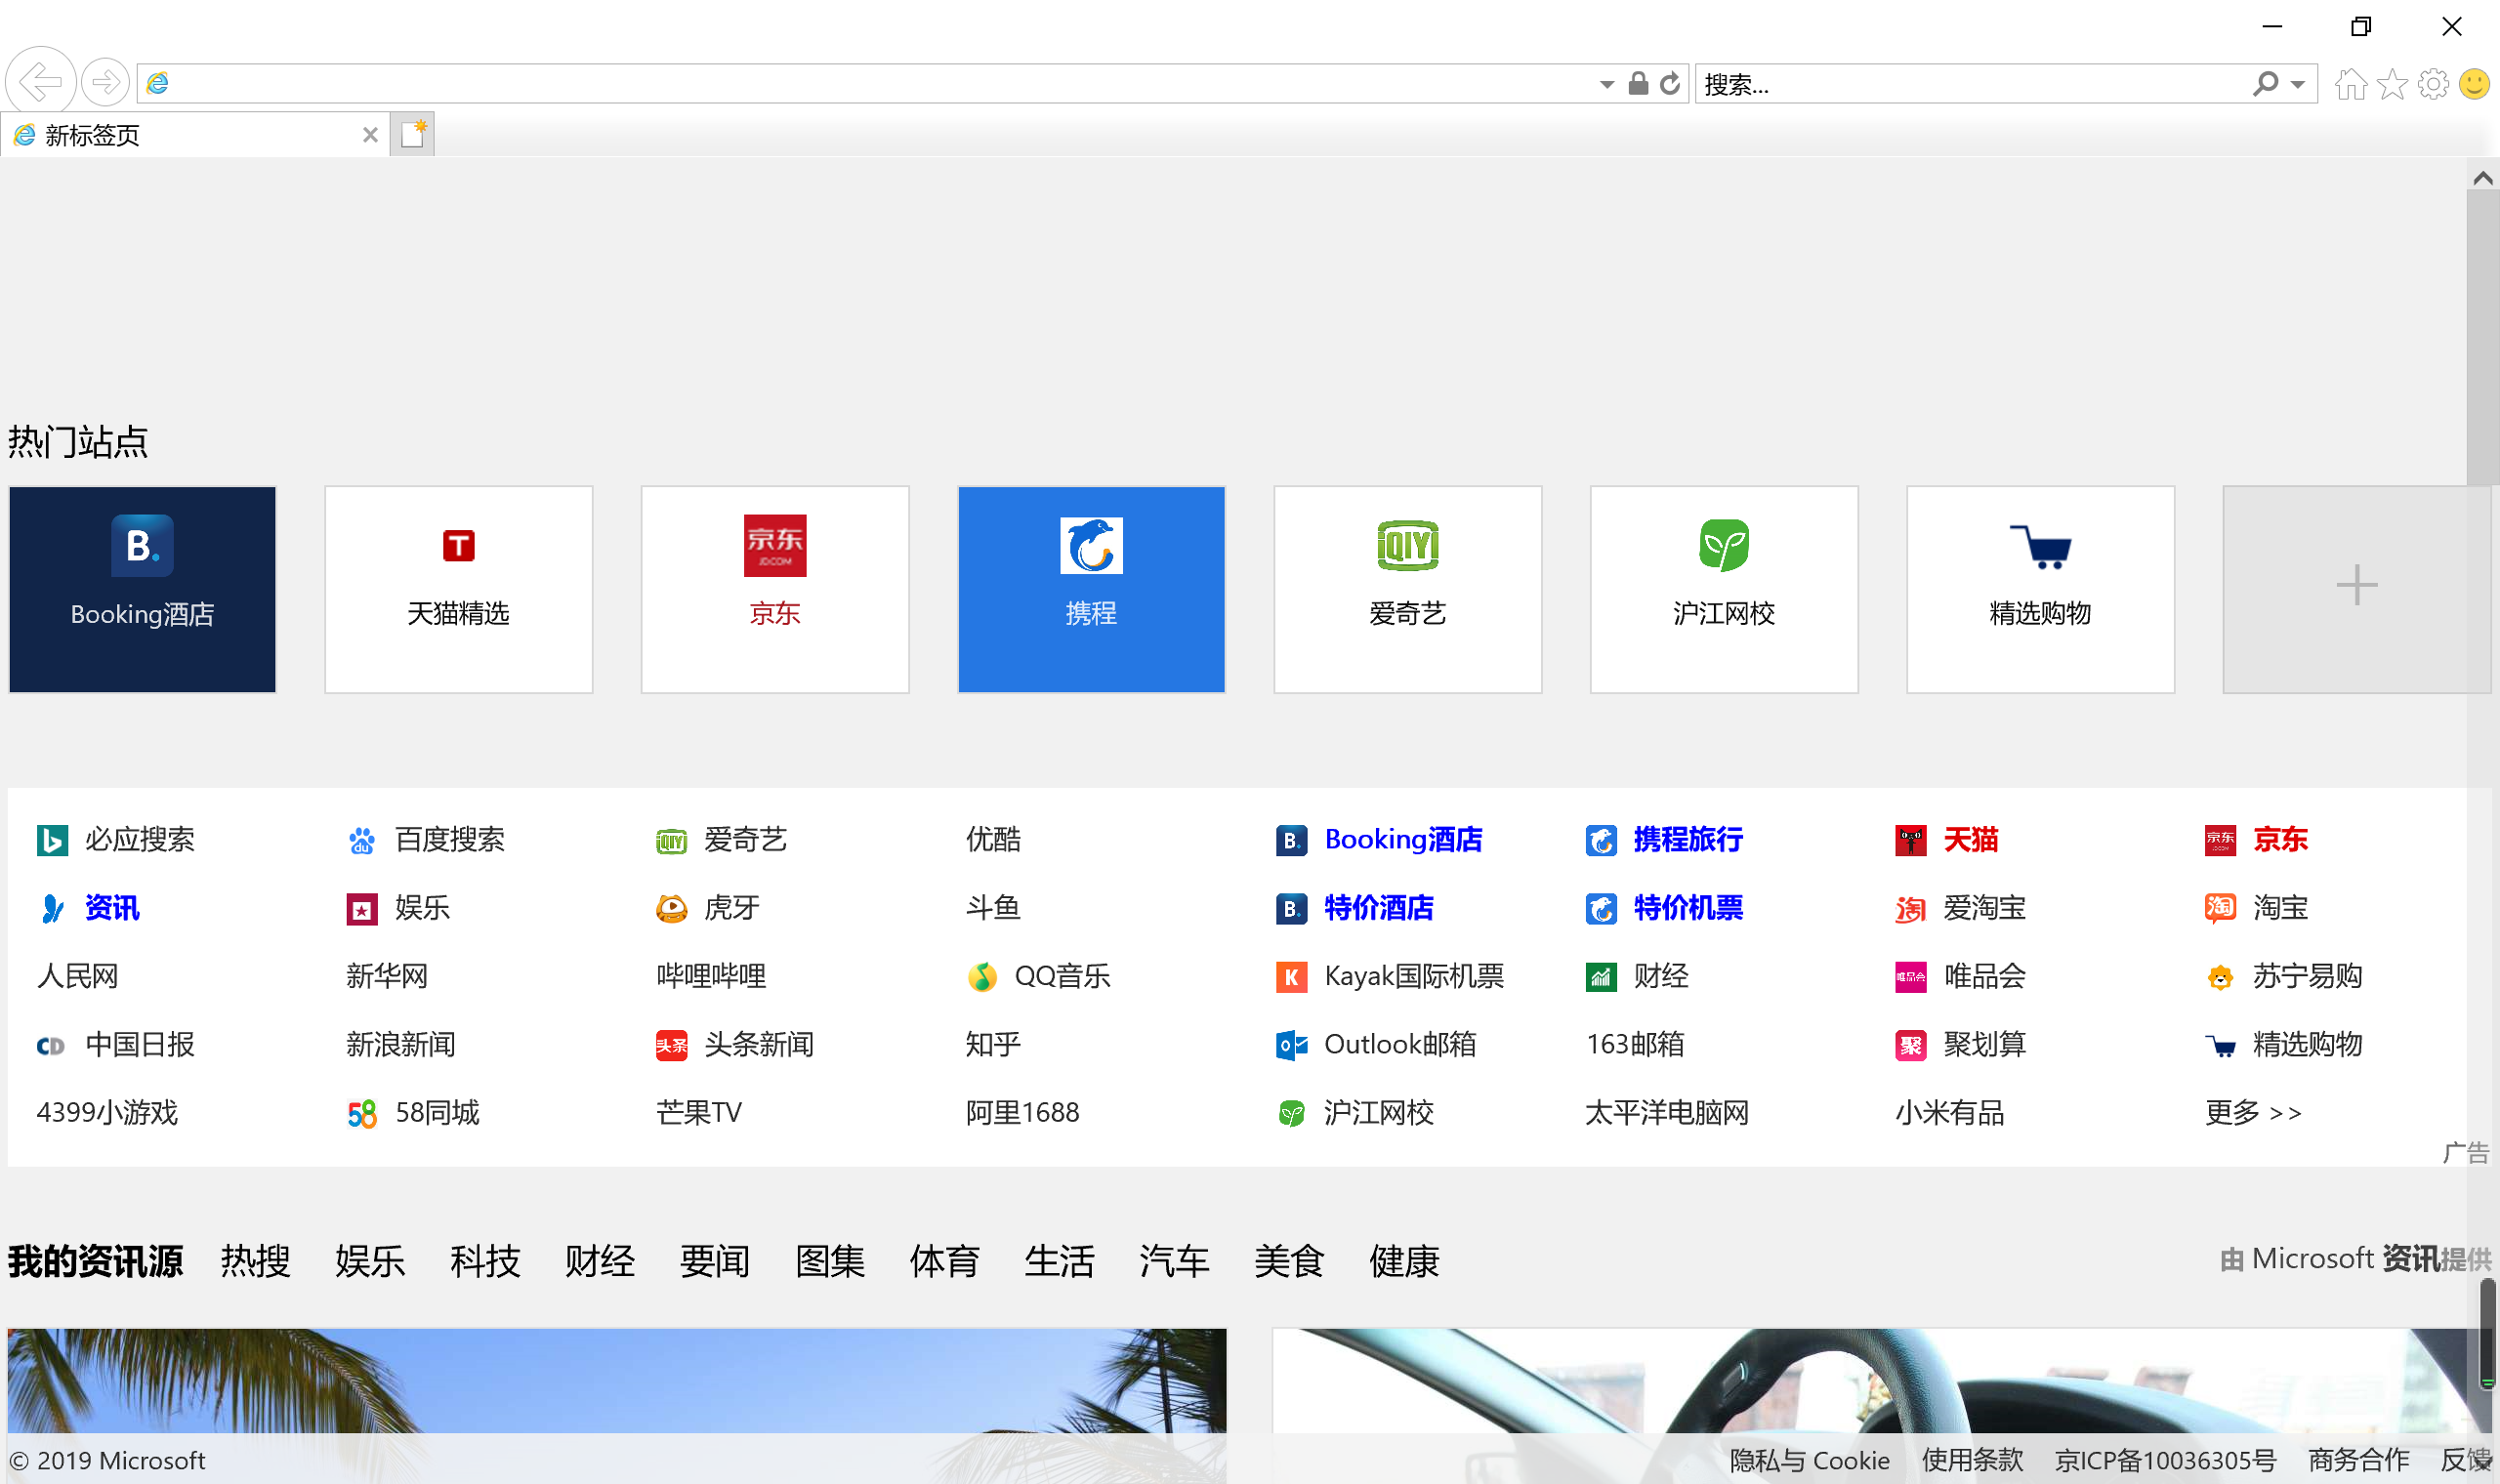This screenshot has height=1484, width=2500.
Task: Open the Booking酒店 tile
Action: (x=142, y=589)
